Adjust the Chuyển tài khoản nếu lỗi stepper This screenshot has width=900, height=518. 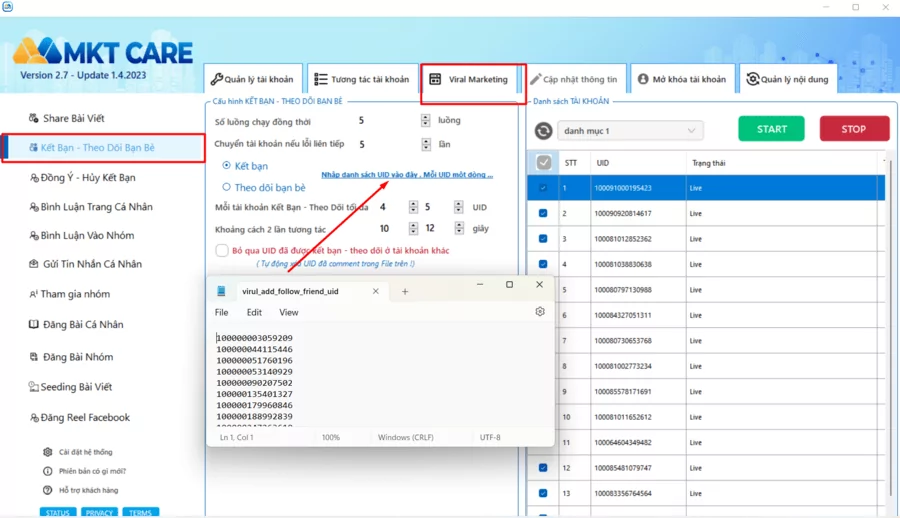[426, 144]
